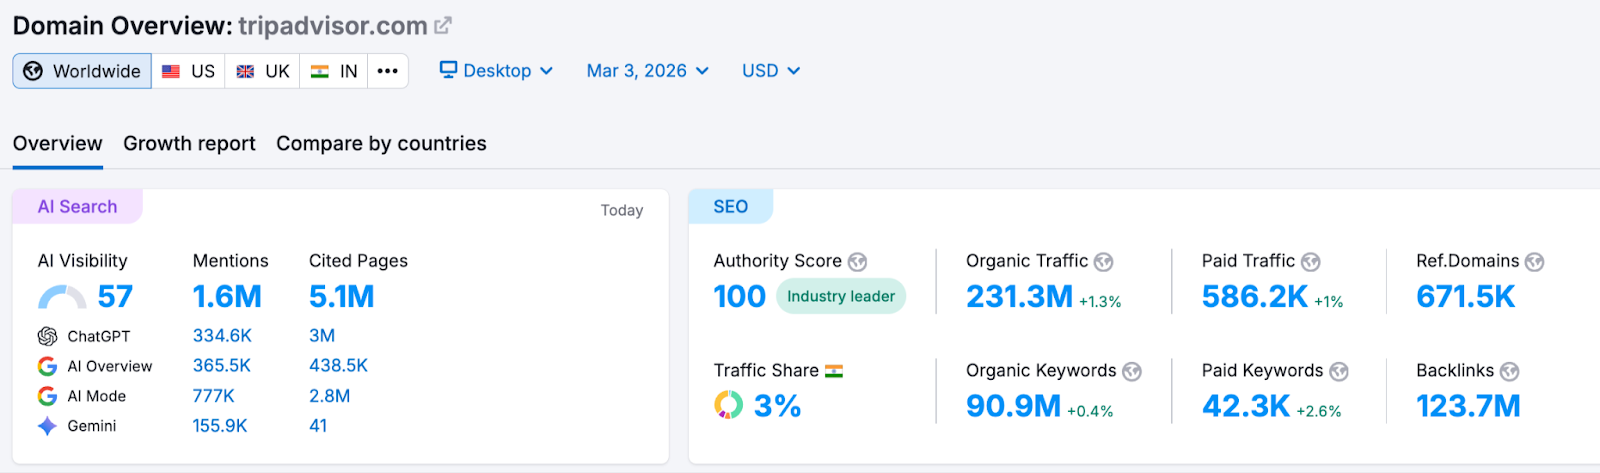Open Backlinks value 123.7M
The height and width of the screenshot is (473, 1600).
coord(1468,406)
